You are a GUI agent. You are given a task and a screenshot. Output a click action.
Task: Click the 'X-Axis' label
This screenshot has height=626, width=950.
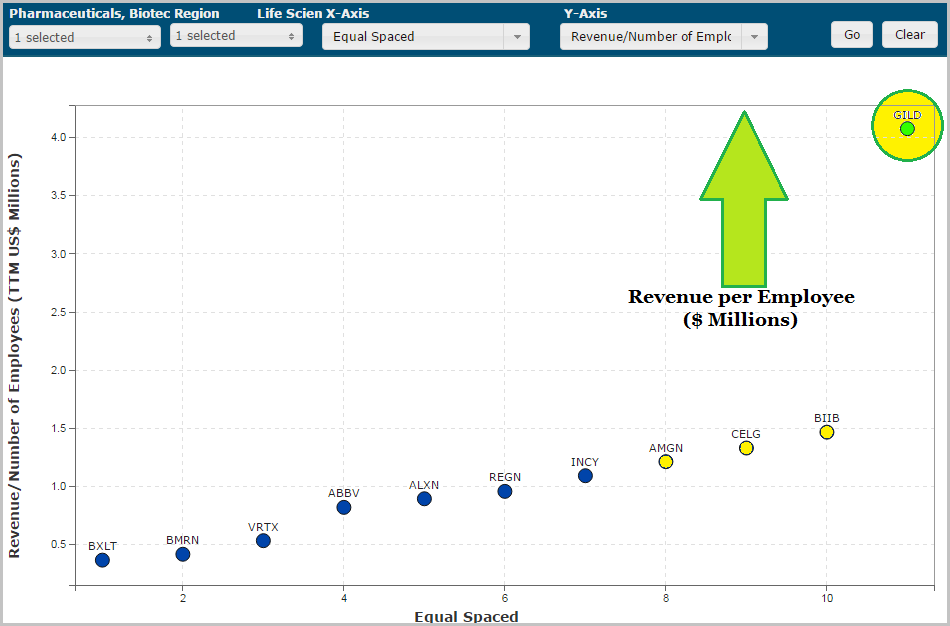tap(348, 13)
